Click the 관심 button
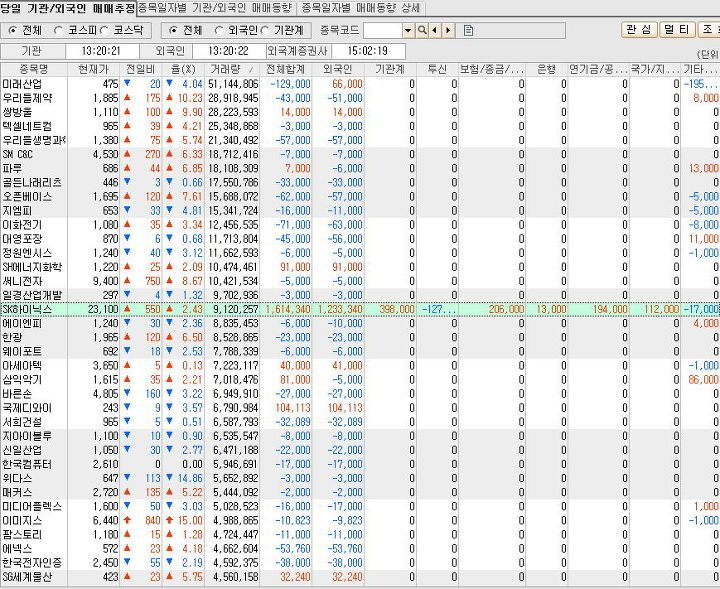The width and height of the screenshot is (720, 589). (x=640, y=30)
